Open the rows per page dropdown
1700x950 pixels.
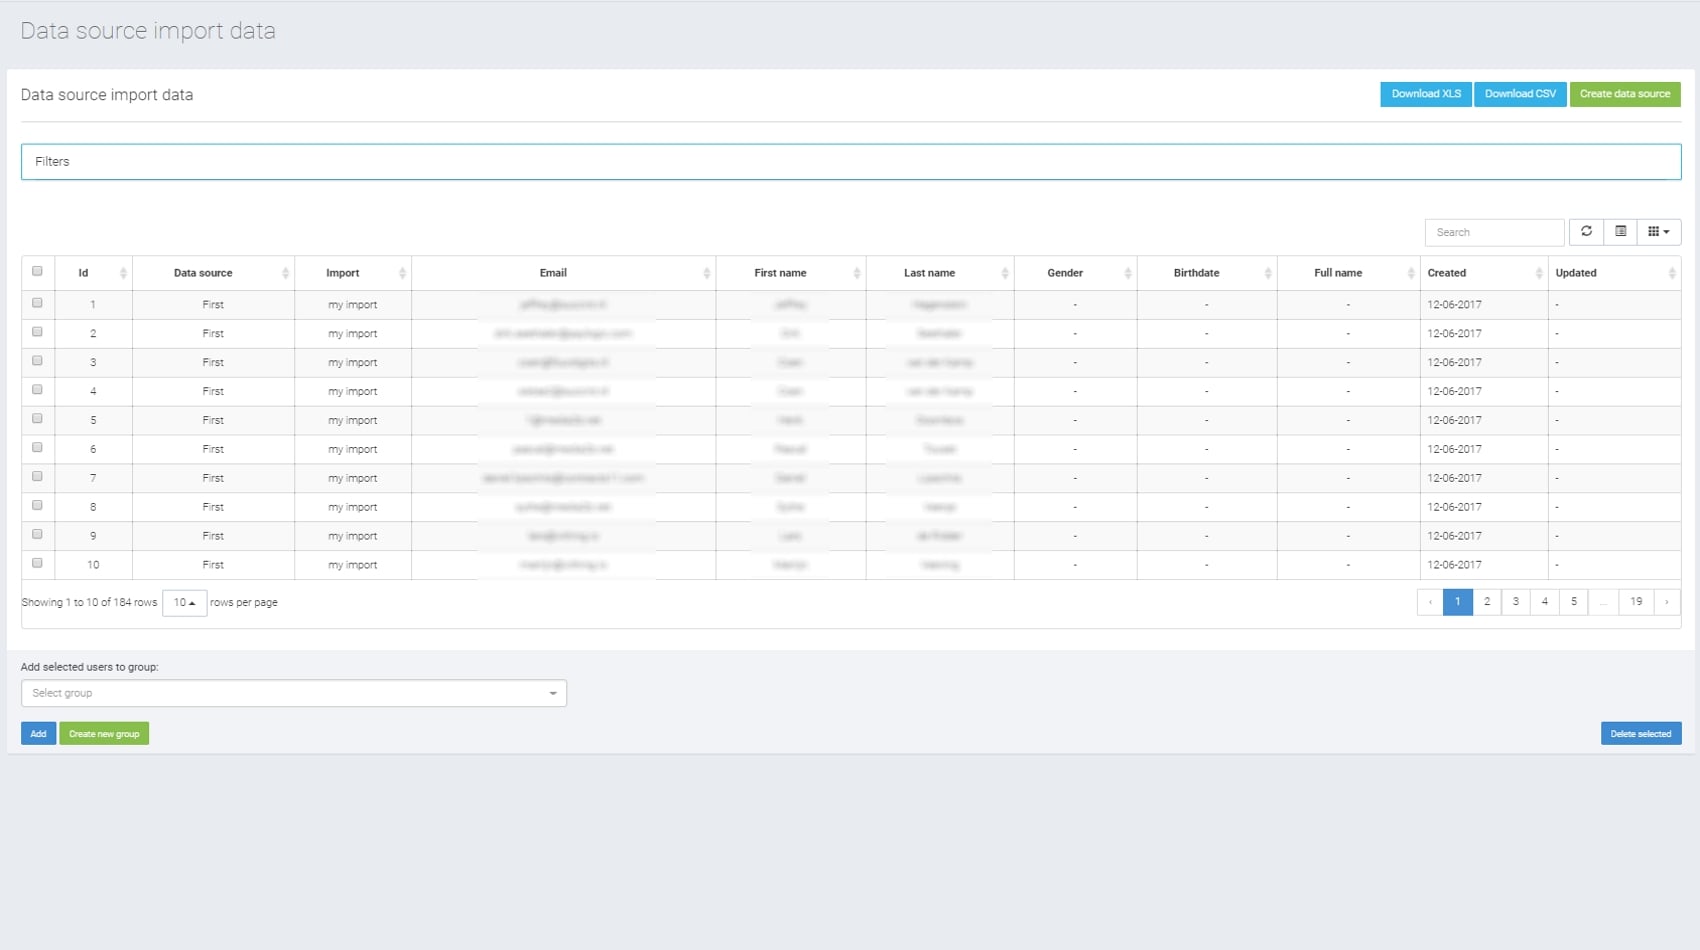coord(184,603)
